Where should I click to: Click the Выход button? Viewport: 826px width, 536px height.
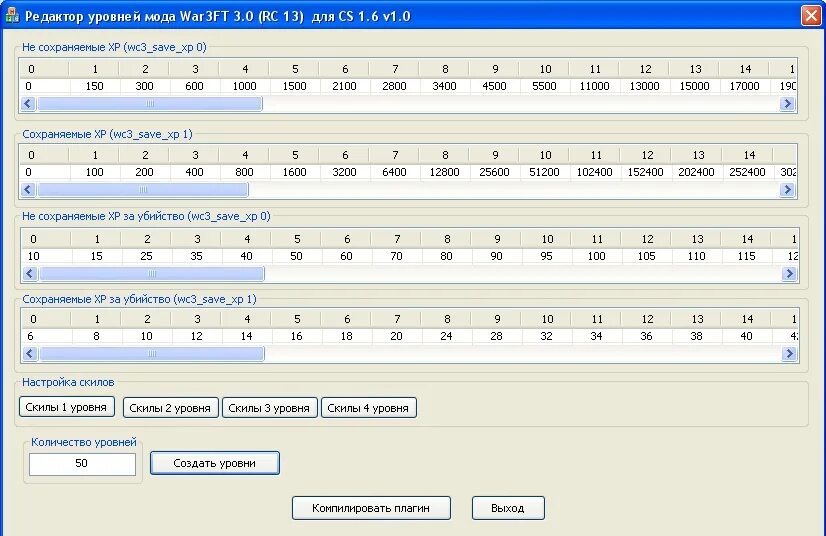[x=508, y=508]
